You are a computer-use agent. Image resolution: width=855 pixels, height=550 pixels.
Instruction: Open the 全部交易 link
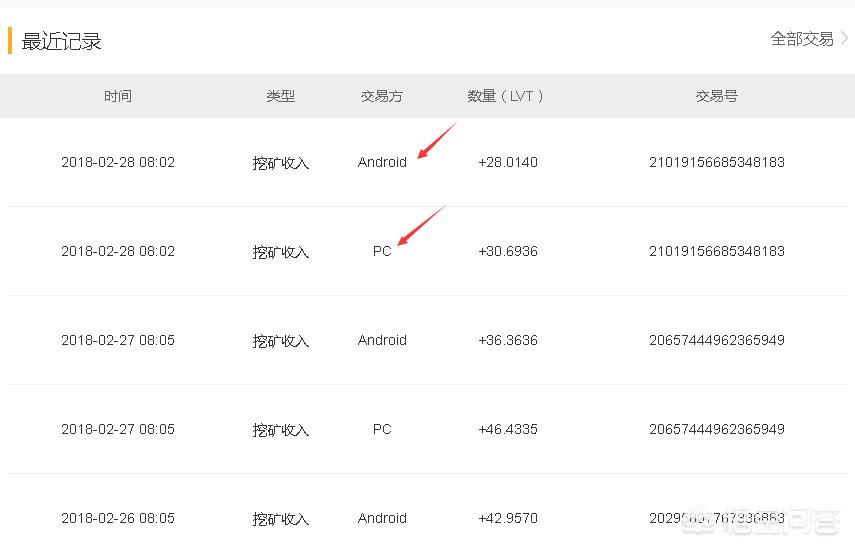tap(801, 39)
